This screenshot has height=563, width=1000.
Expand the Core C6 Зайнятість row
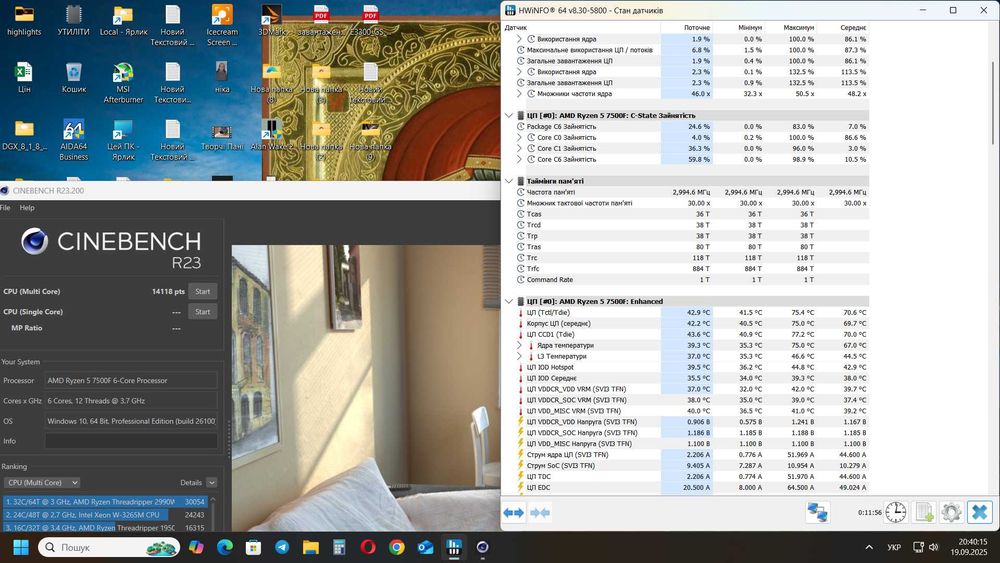coord(519,159)
